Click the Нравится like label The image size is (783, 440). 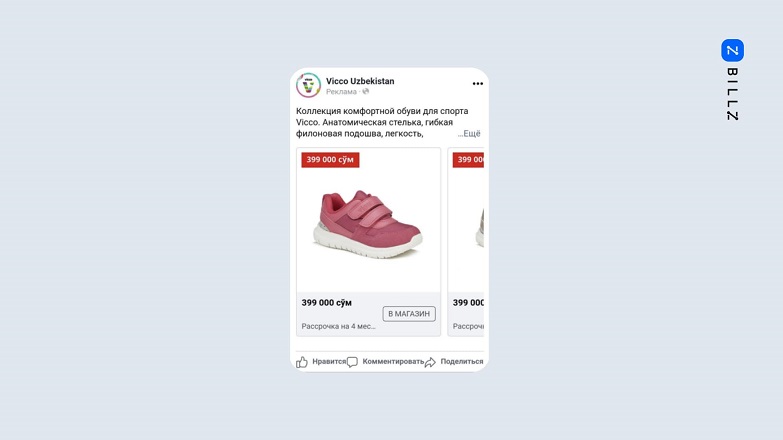[x=329, y=362]
